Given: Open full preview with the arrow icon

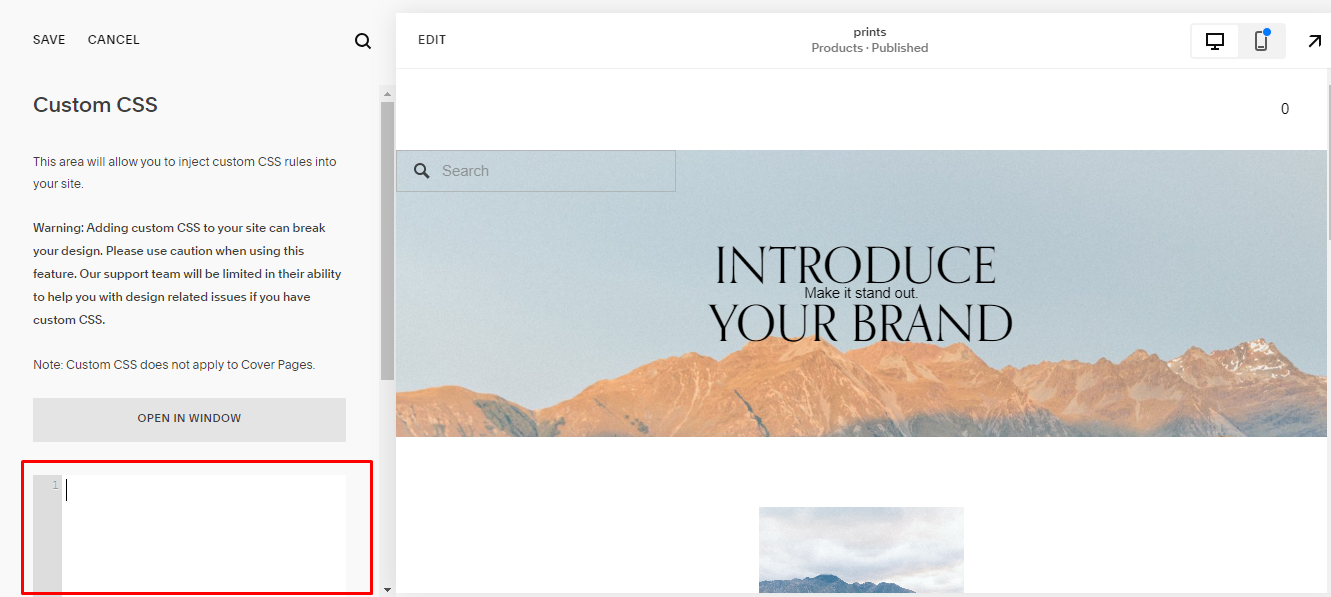Looking at the screenshot, I should coord(1314,41).
